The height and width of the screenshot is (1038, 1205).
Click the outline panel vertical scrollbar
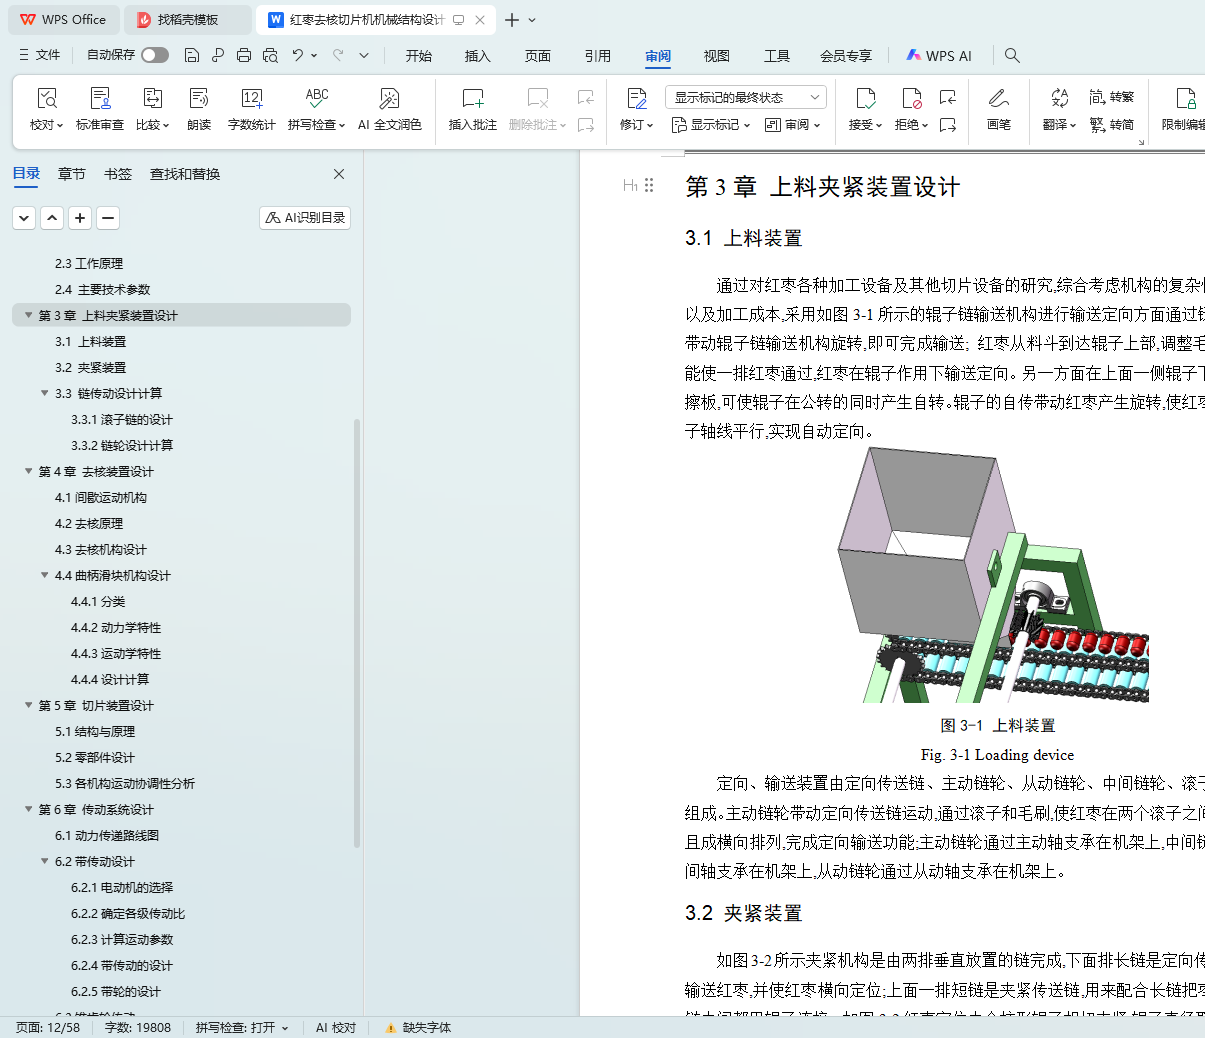click(x=357, y=600)
